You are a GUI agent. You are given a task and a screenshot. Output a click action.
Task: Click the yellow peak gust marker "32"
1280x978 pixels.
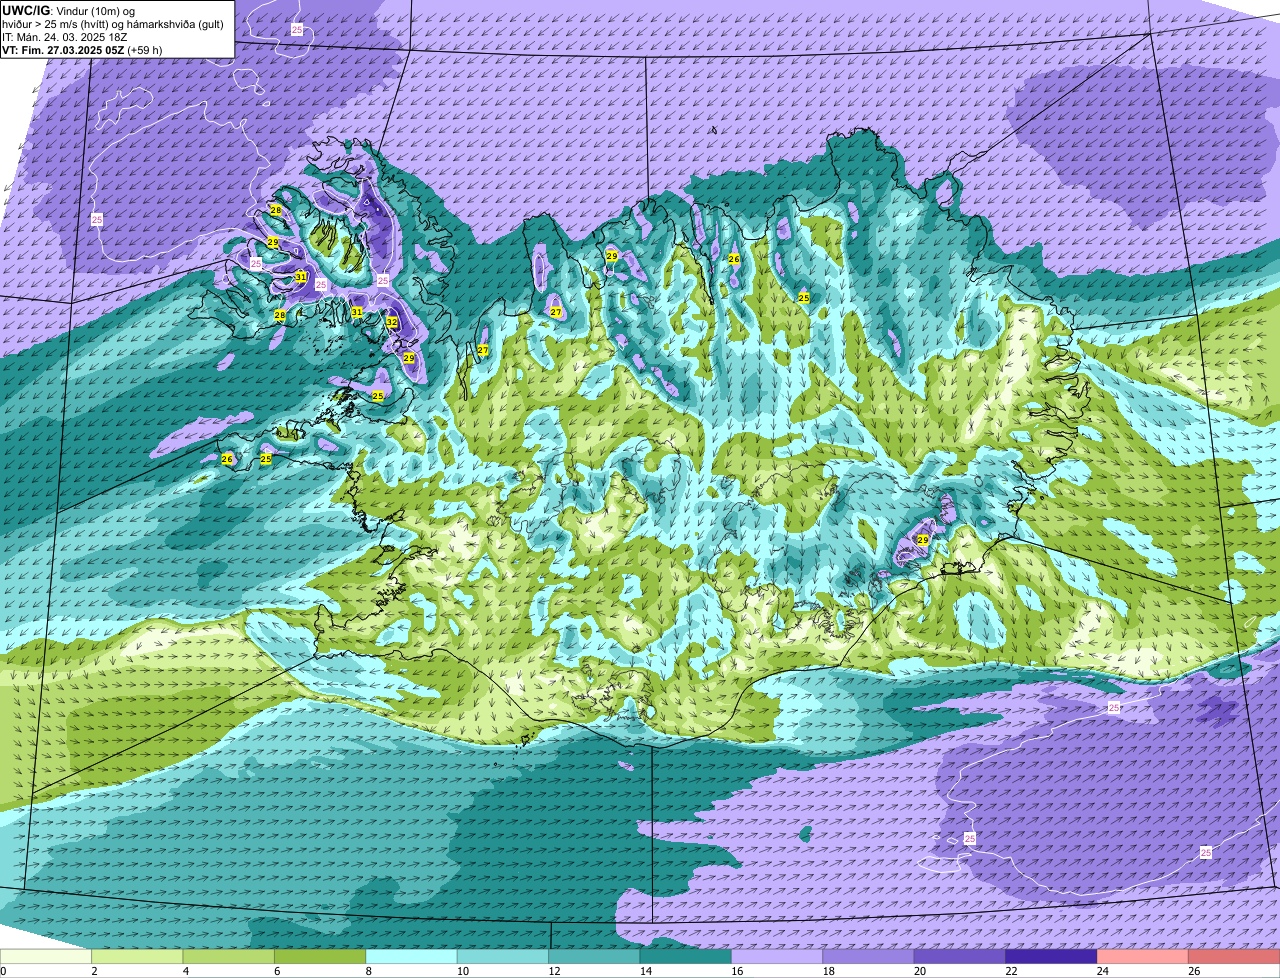click(392, 322)
